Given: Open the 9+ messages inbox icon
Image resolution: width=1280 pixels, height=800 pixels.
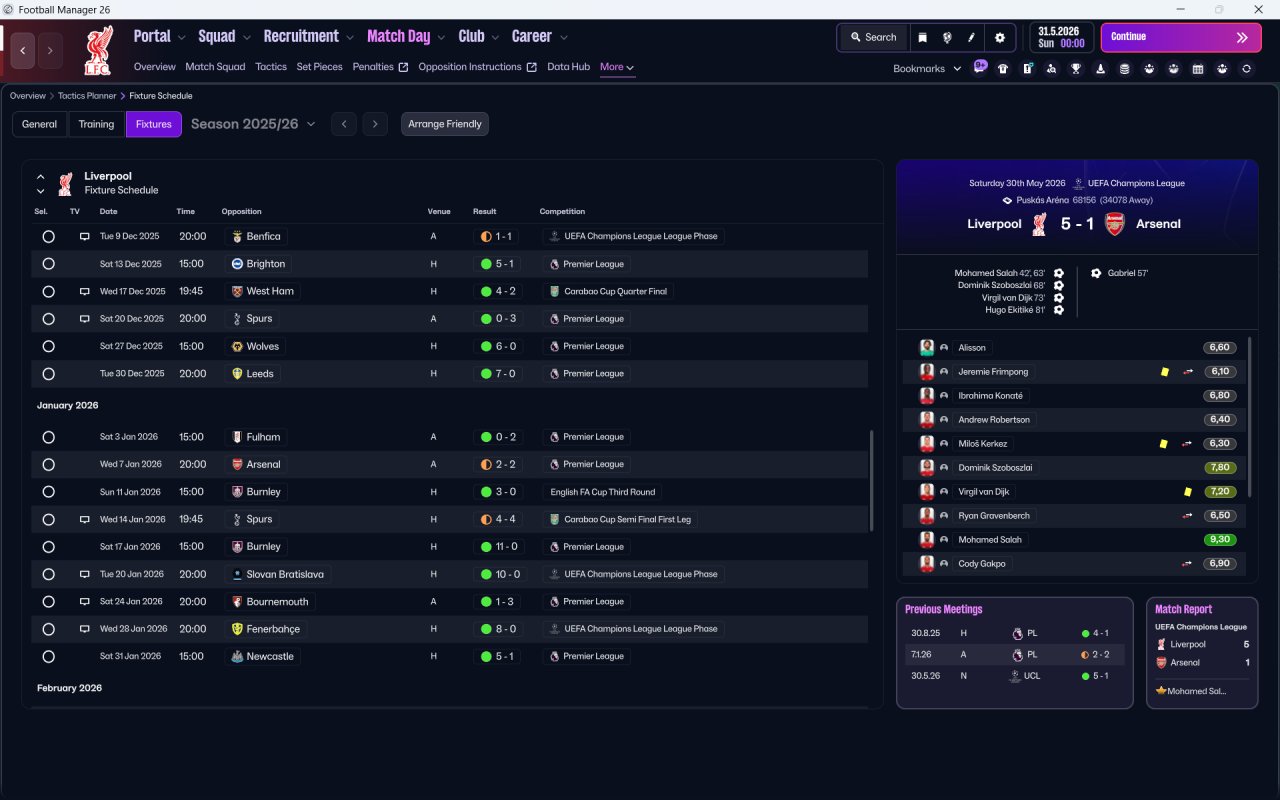Looking at the screenshot, I should (980, 66).
